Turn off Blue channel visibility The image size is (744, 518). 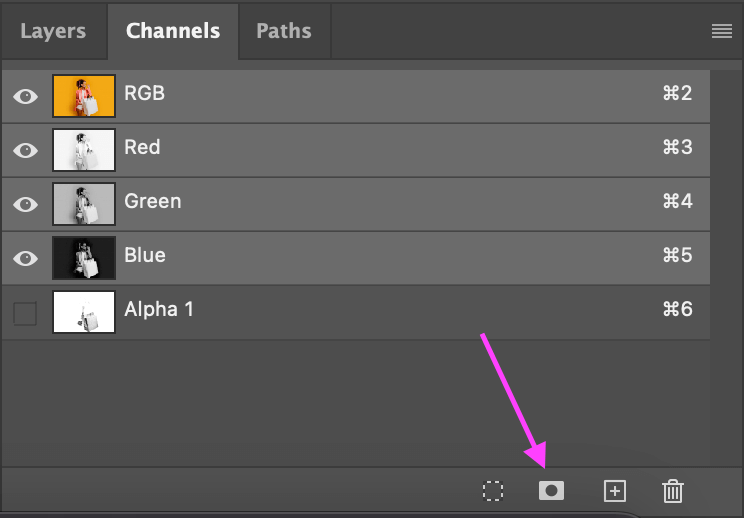click(25, 258)
